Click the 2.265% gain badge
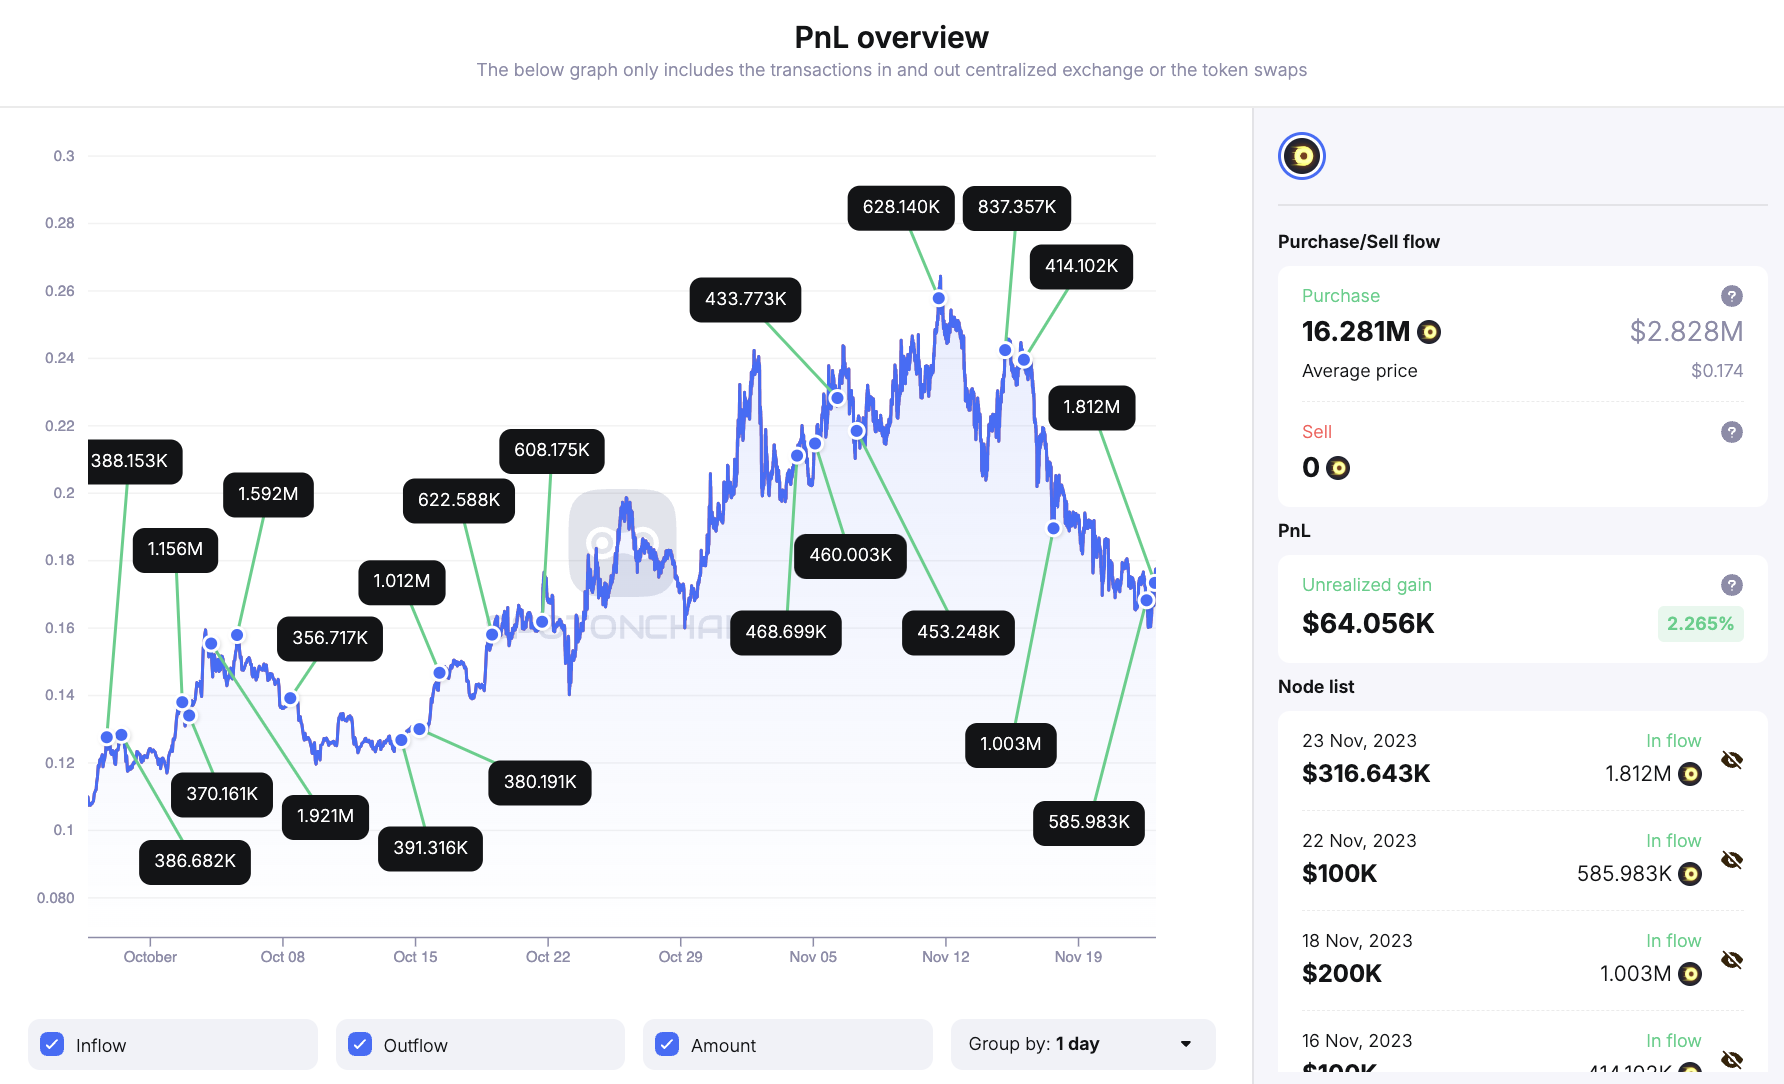The width and height of the screenshot is (1784, 1084). pyautogui.click(x=1700, y=624)
